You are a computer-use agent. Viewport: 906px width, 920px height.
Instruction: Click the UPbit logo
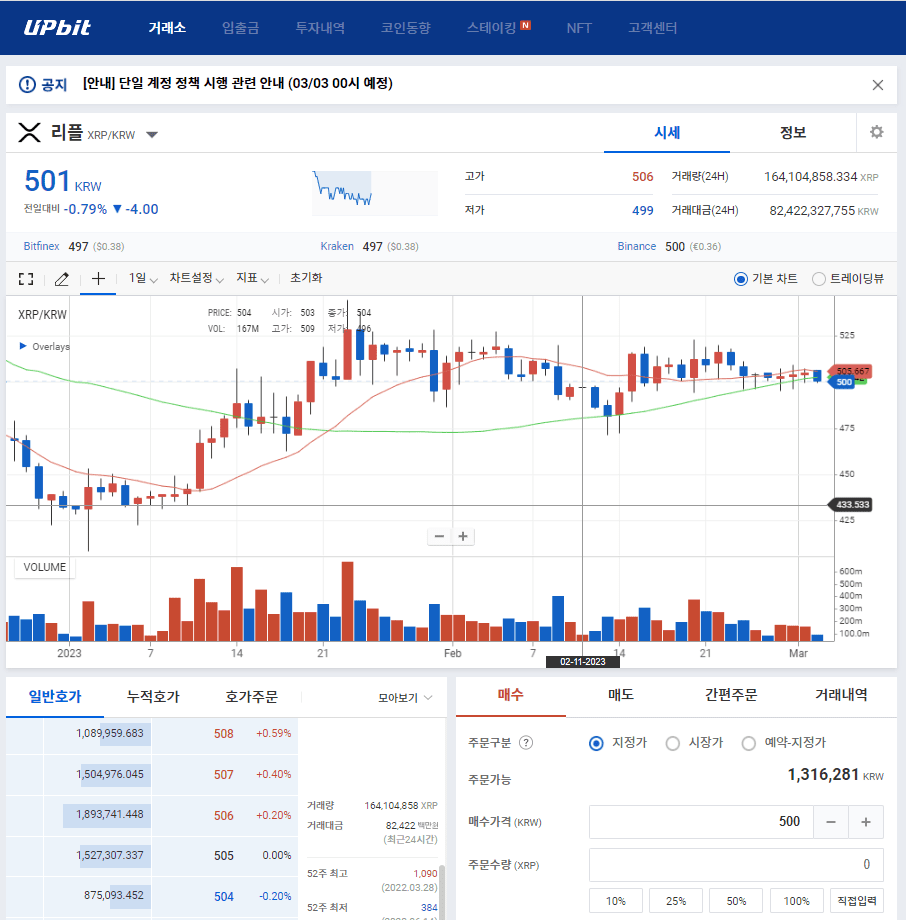[57, 27]
